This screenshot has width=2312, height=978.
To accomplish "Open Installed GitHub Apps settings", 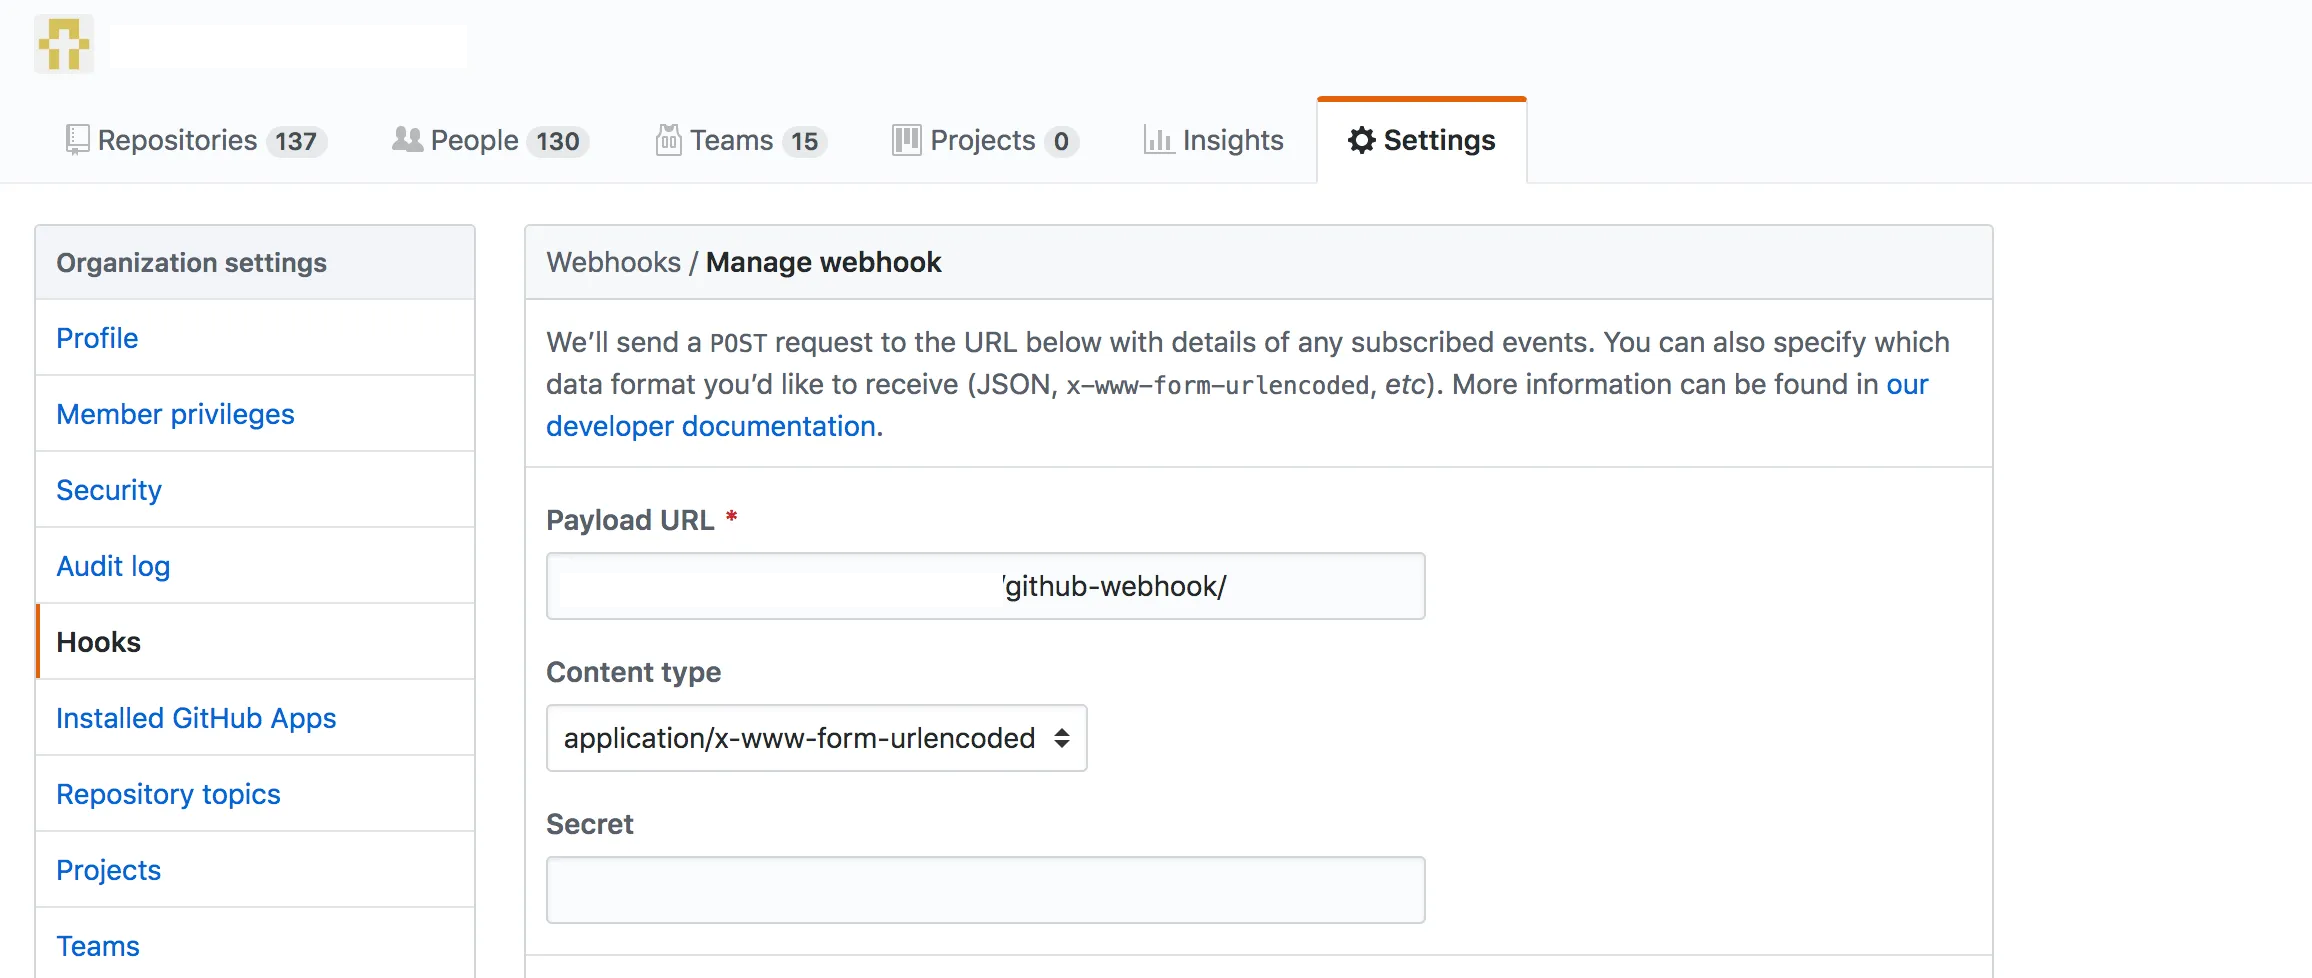I will pyautogui.click(x=196, y=718).
